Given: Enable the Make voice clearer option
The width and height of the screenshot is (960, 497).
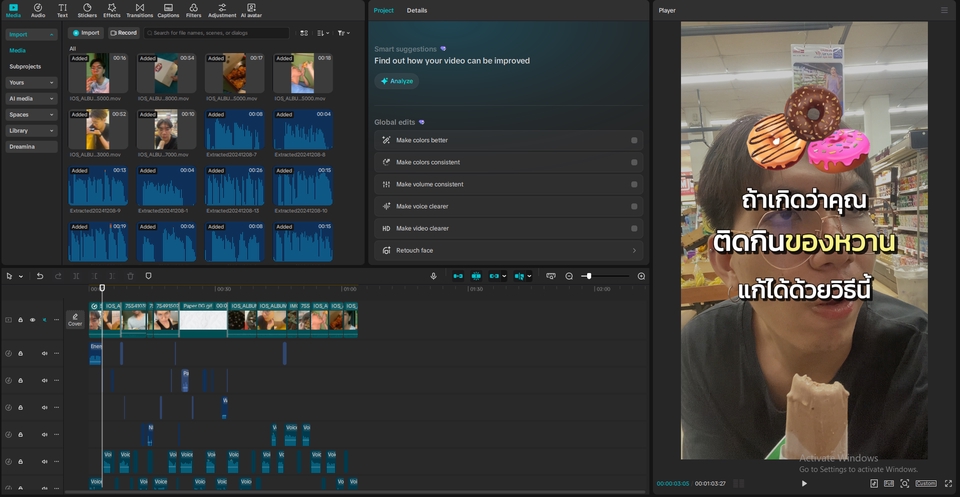Looking at the screenshot, I should (634, 206).
